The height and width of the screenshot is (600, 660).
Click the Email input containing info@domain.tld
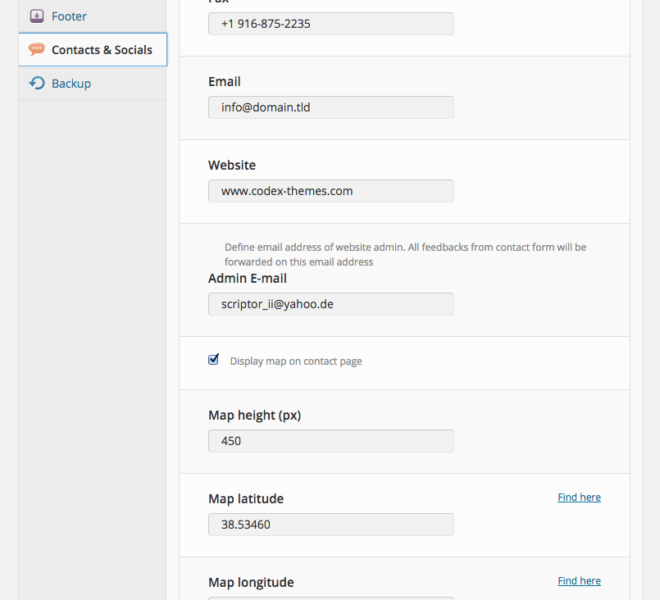coord(330,107)
